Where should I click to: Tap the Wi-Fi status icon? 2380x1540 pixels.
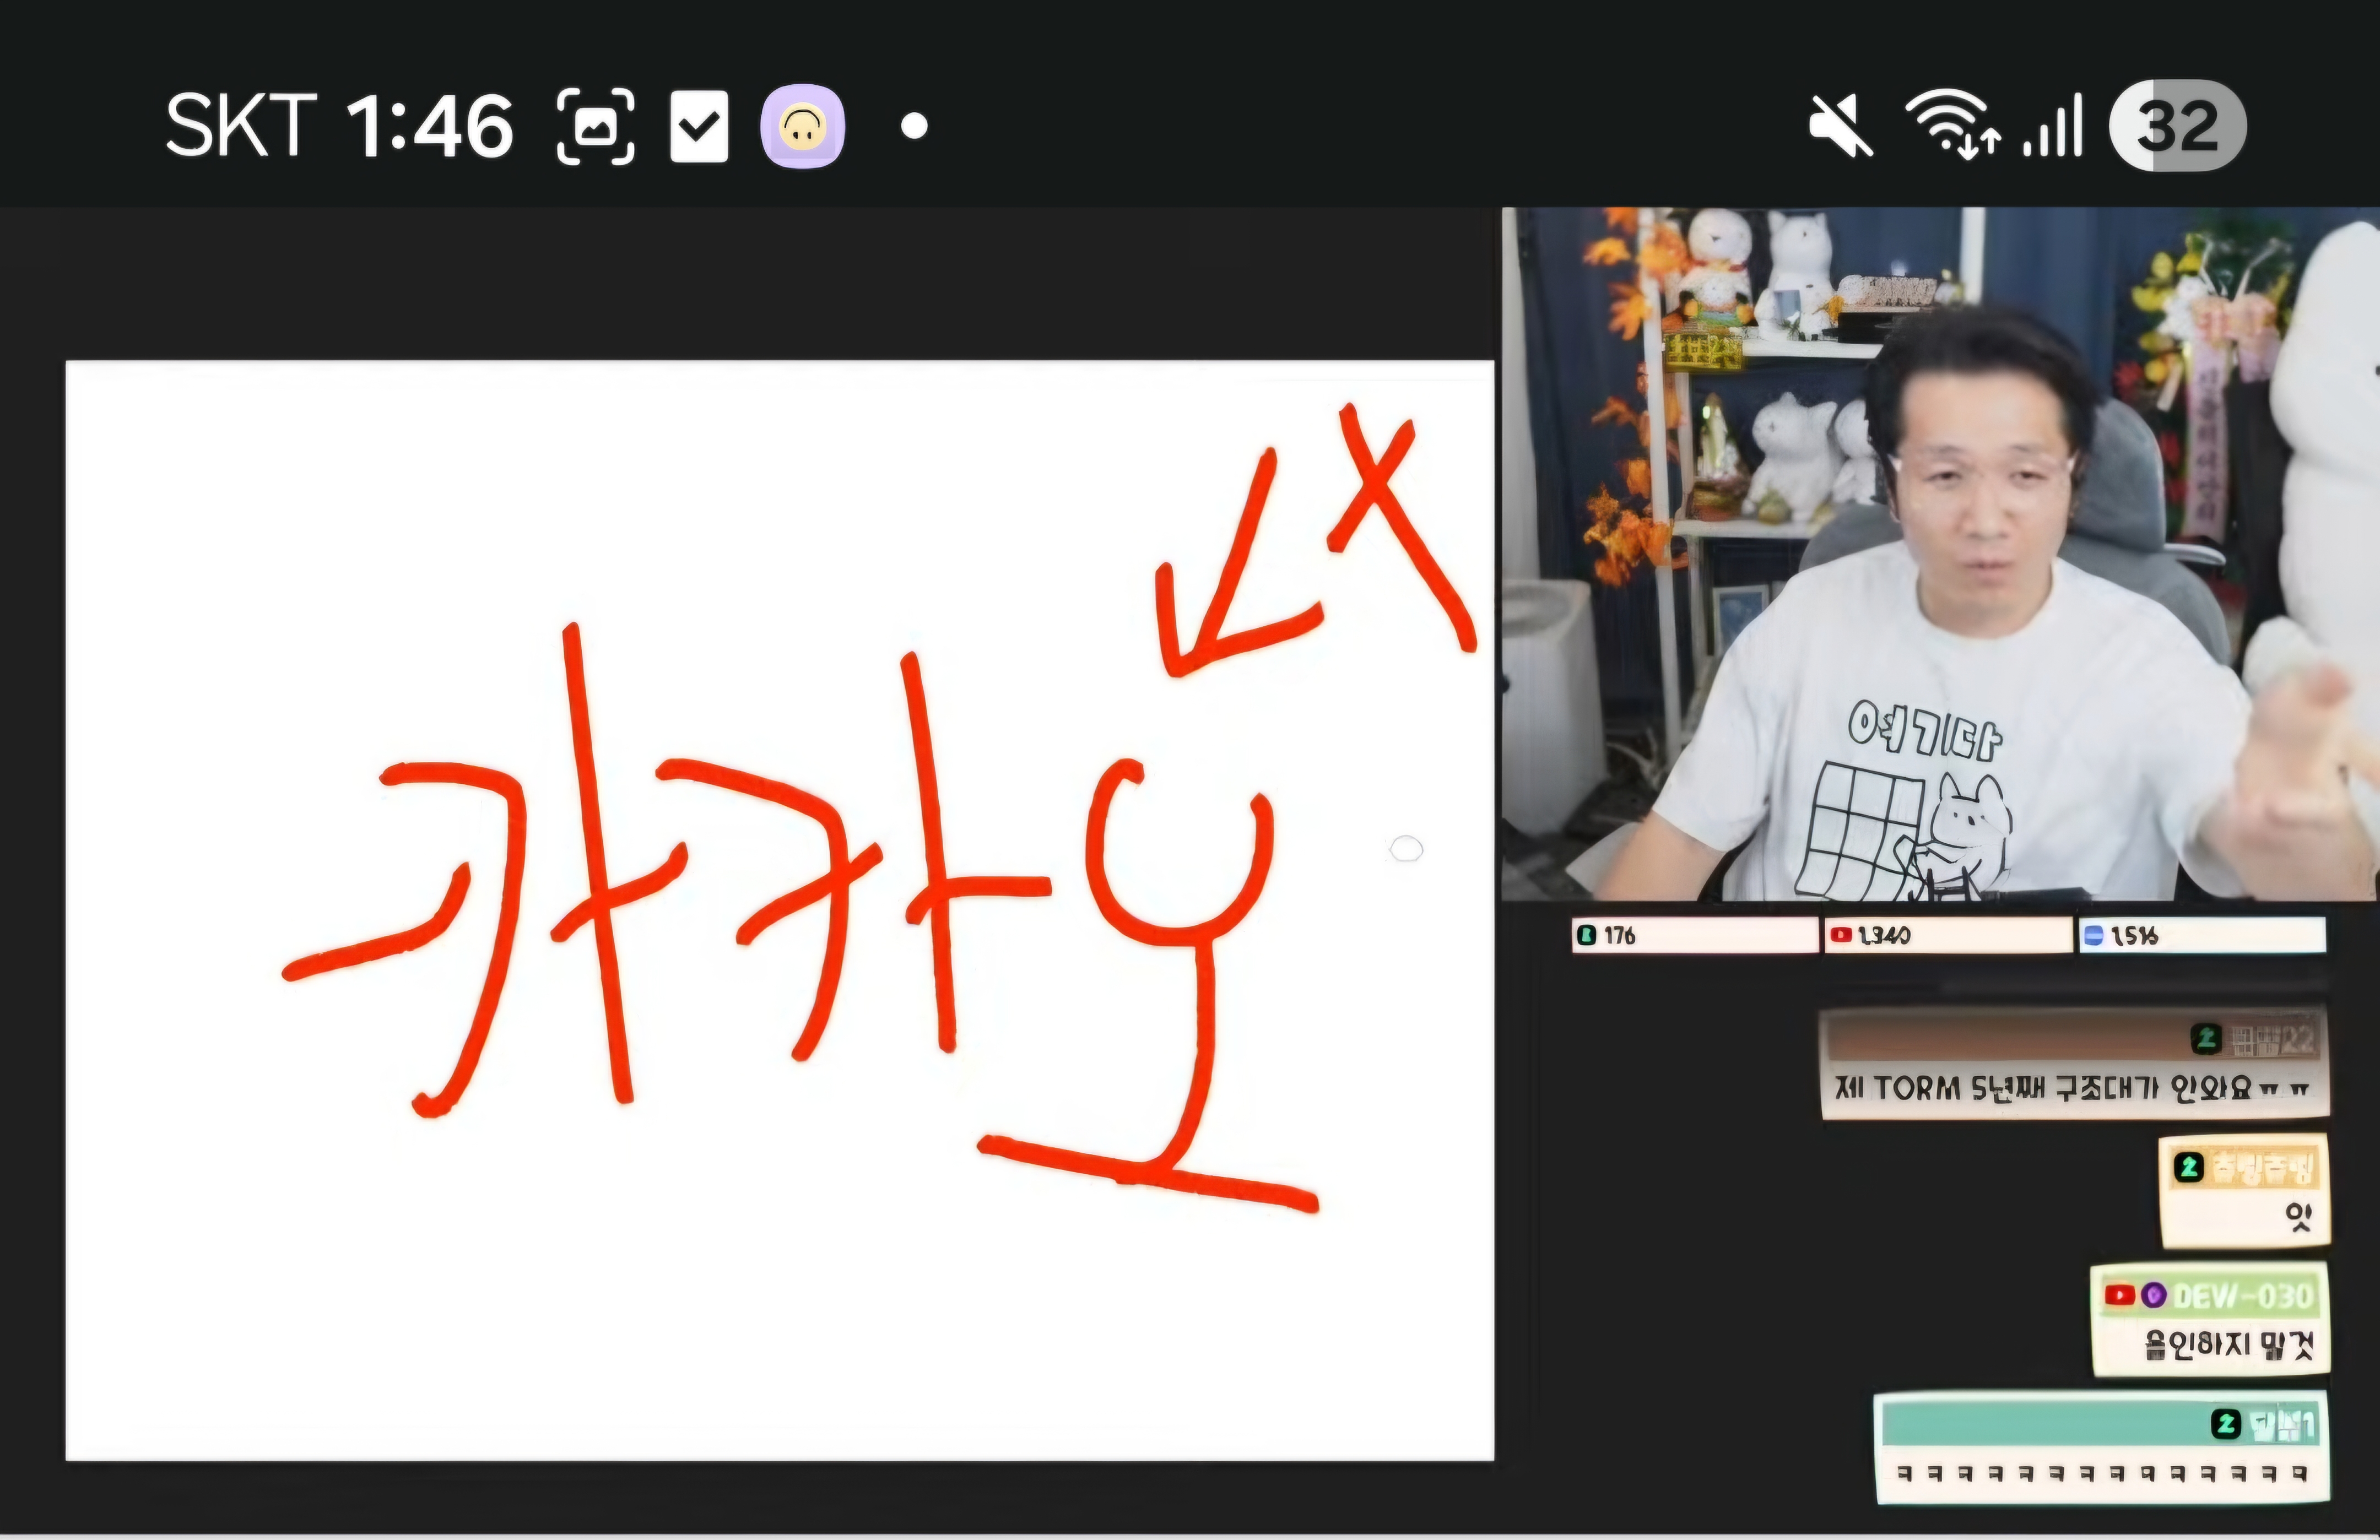(x=1951, y=125)
